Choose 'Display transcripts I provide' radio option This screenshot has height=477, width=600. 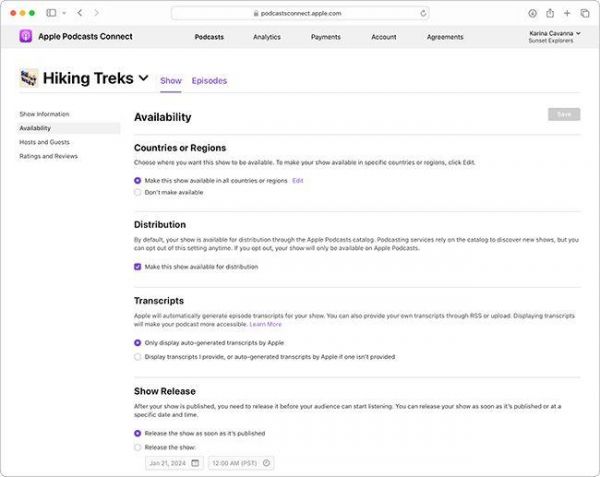click(138, 356)
